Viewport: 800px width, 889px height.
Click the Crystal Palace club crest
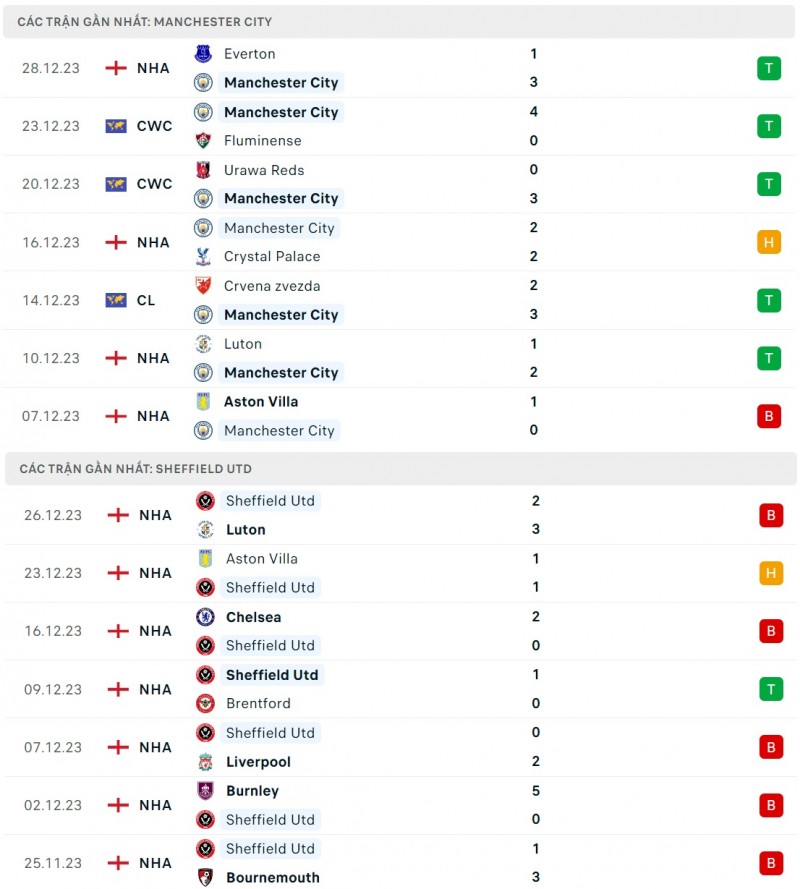pyautogui.click(x=203, y=257)
